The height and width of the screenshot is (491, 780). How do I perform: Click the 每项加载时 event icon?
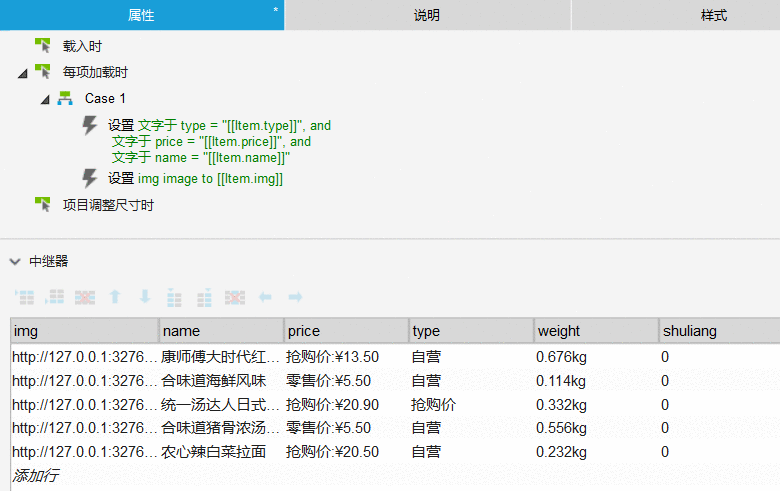pyautogui.click(x=43, y=72)
